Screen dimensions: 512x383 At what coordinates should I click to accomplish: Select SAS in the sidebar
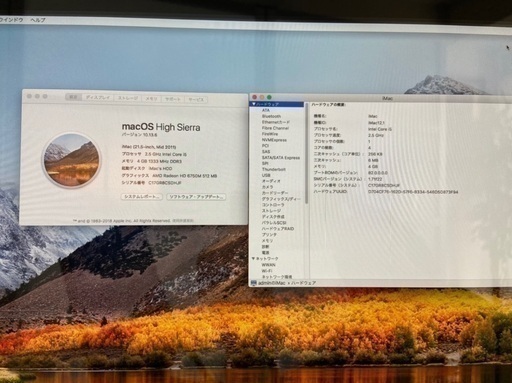[266, 152]
